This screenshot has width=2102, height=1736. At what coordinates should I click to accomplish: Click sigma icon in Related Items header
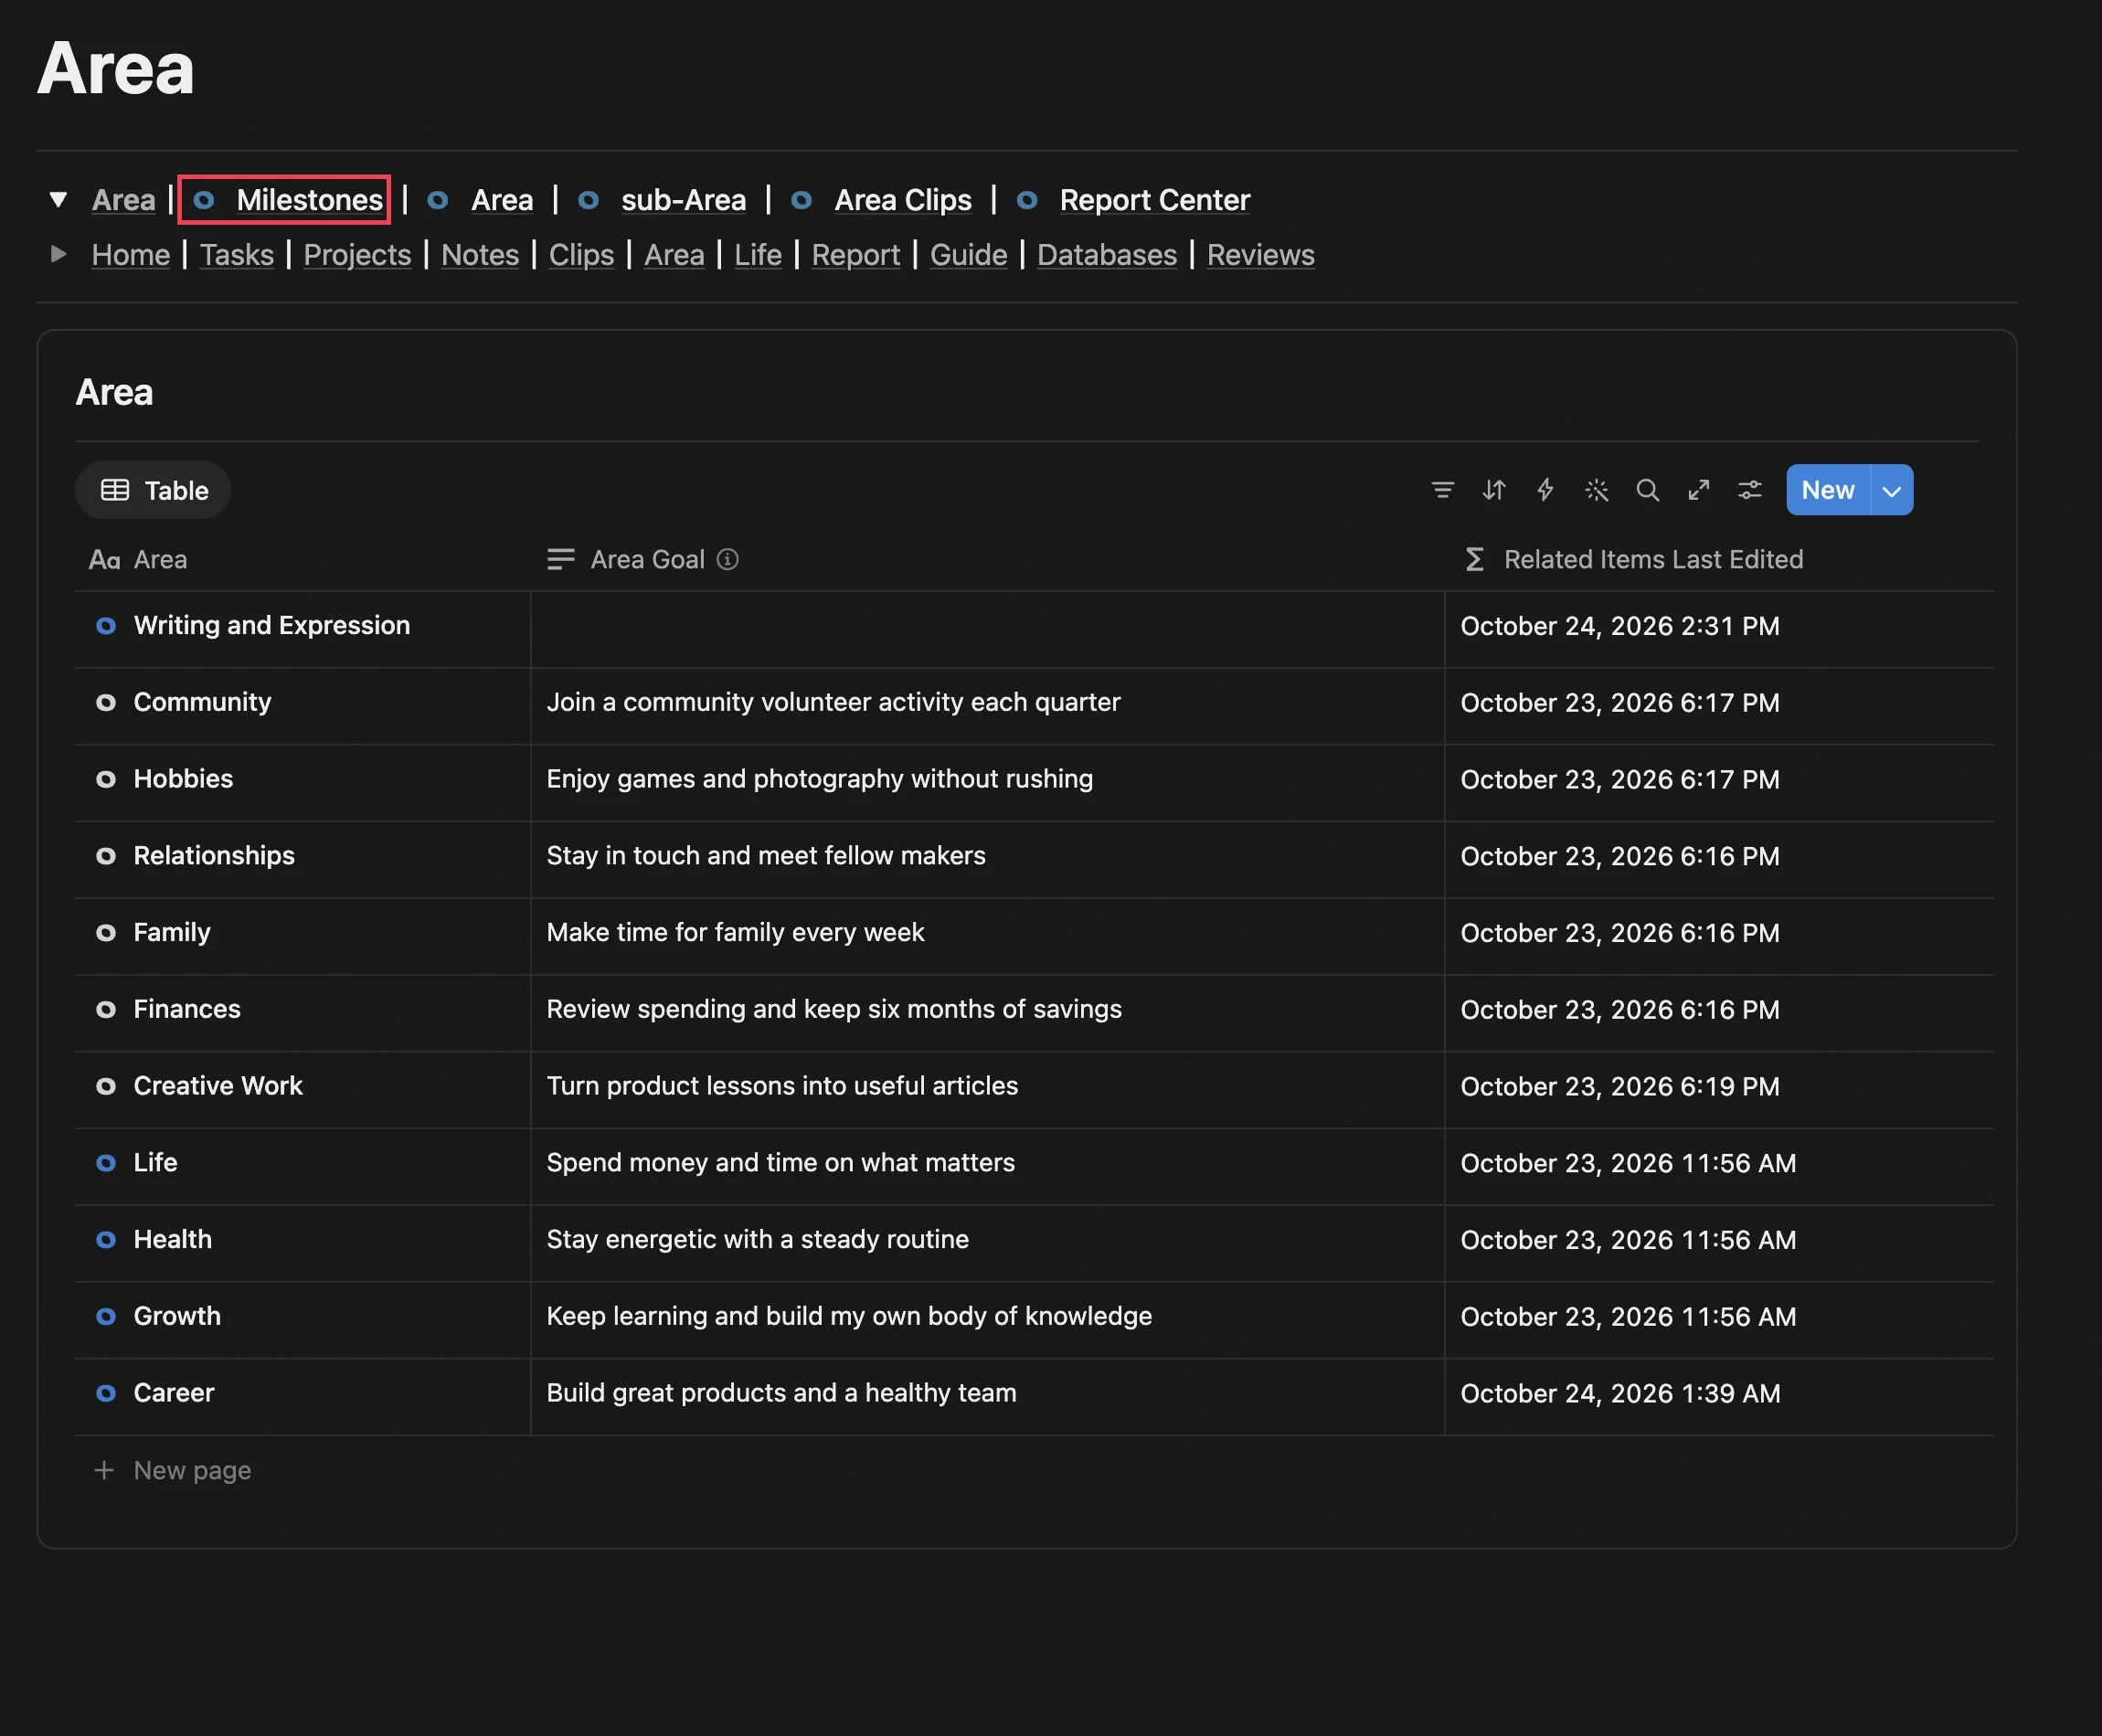pos(1474,559)
